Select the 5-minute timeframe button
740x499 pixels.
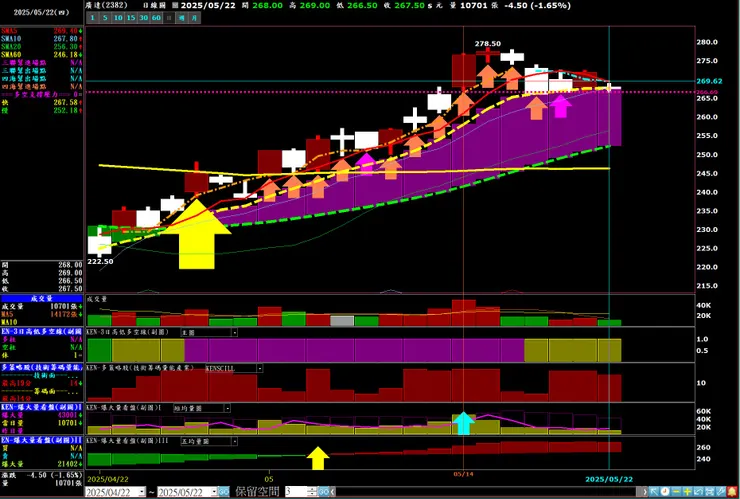tap(105, 18)
